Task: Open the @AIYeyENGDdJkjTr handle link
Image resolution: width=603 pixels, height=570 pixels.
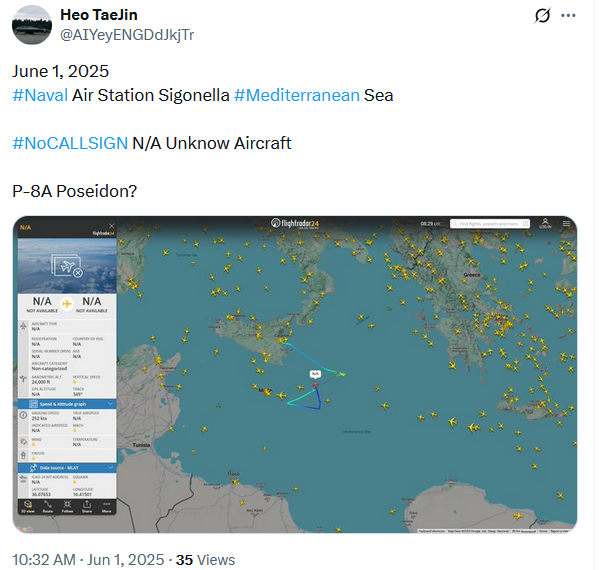Action: [127, 35]
